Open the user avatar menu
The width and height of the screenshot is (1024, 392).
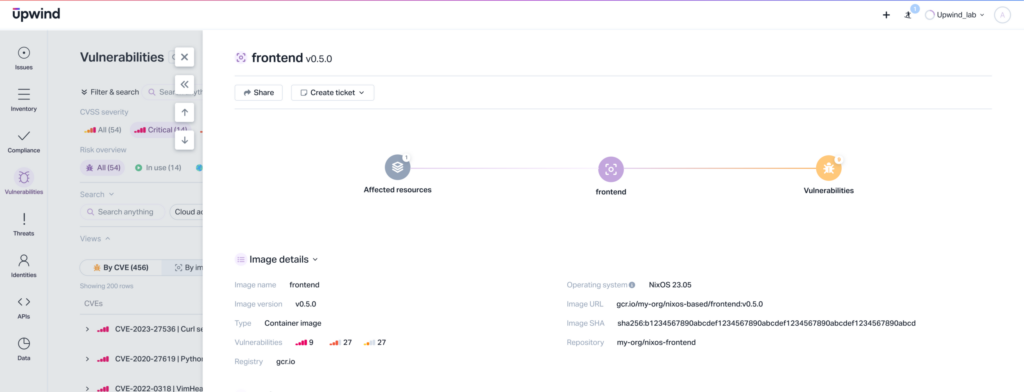tap(1002, 15)
